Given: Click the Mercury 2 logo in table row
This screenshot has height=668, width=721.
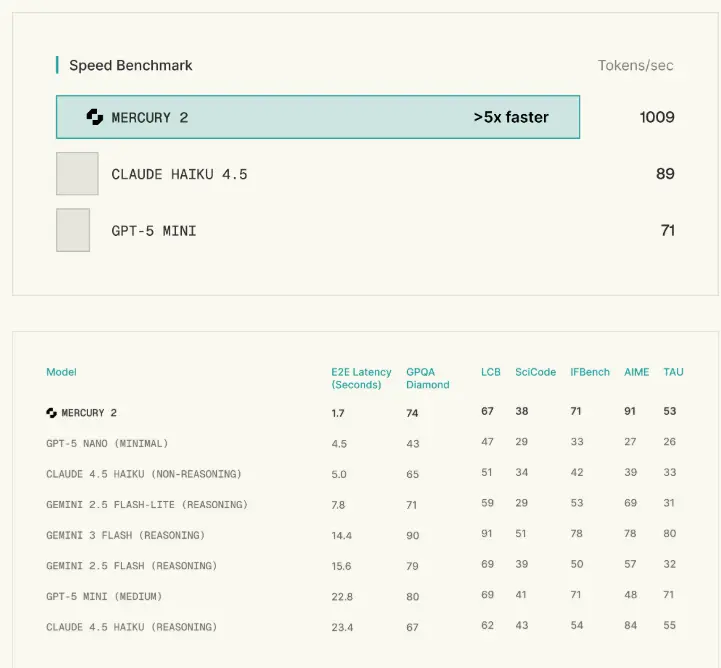Looking at the screenshot, I should pyautogui.click(x=51, y=413).
